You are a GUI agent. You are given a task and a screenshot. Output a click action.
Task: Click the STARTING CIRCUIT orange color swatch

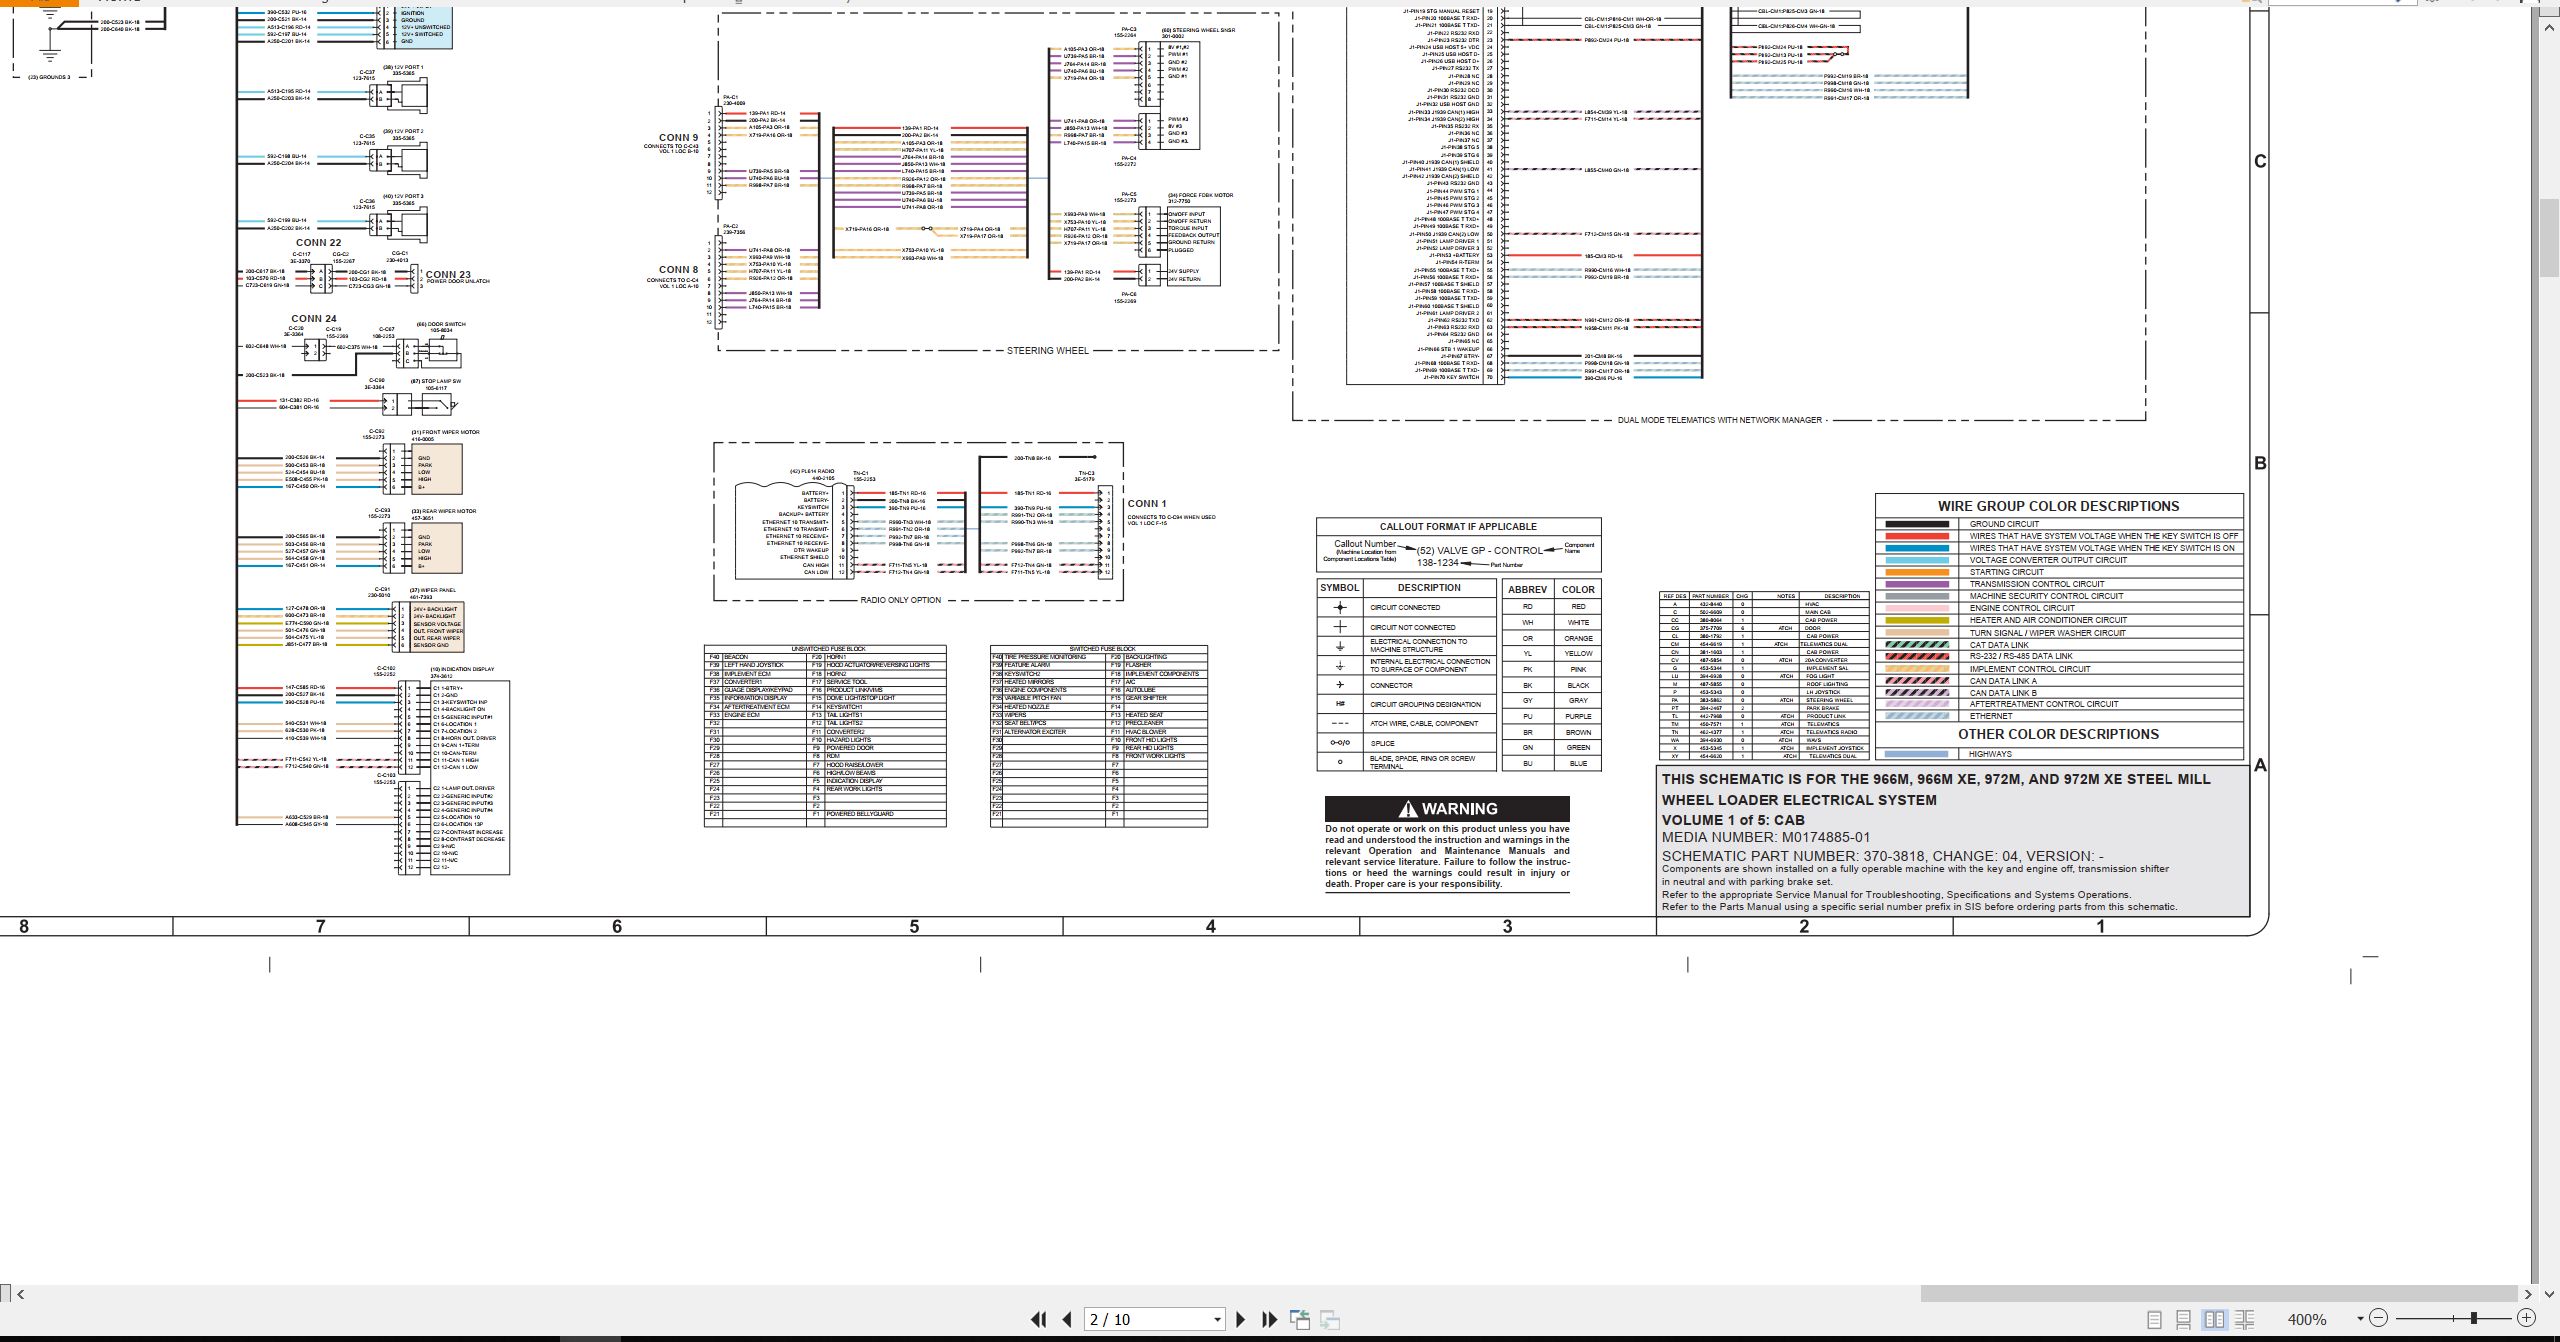point(1917,572)
